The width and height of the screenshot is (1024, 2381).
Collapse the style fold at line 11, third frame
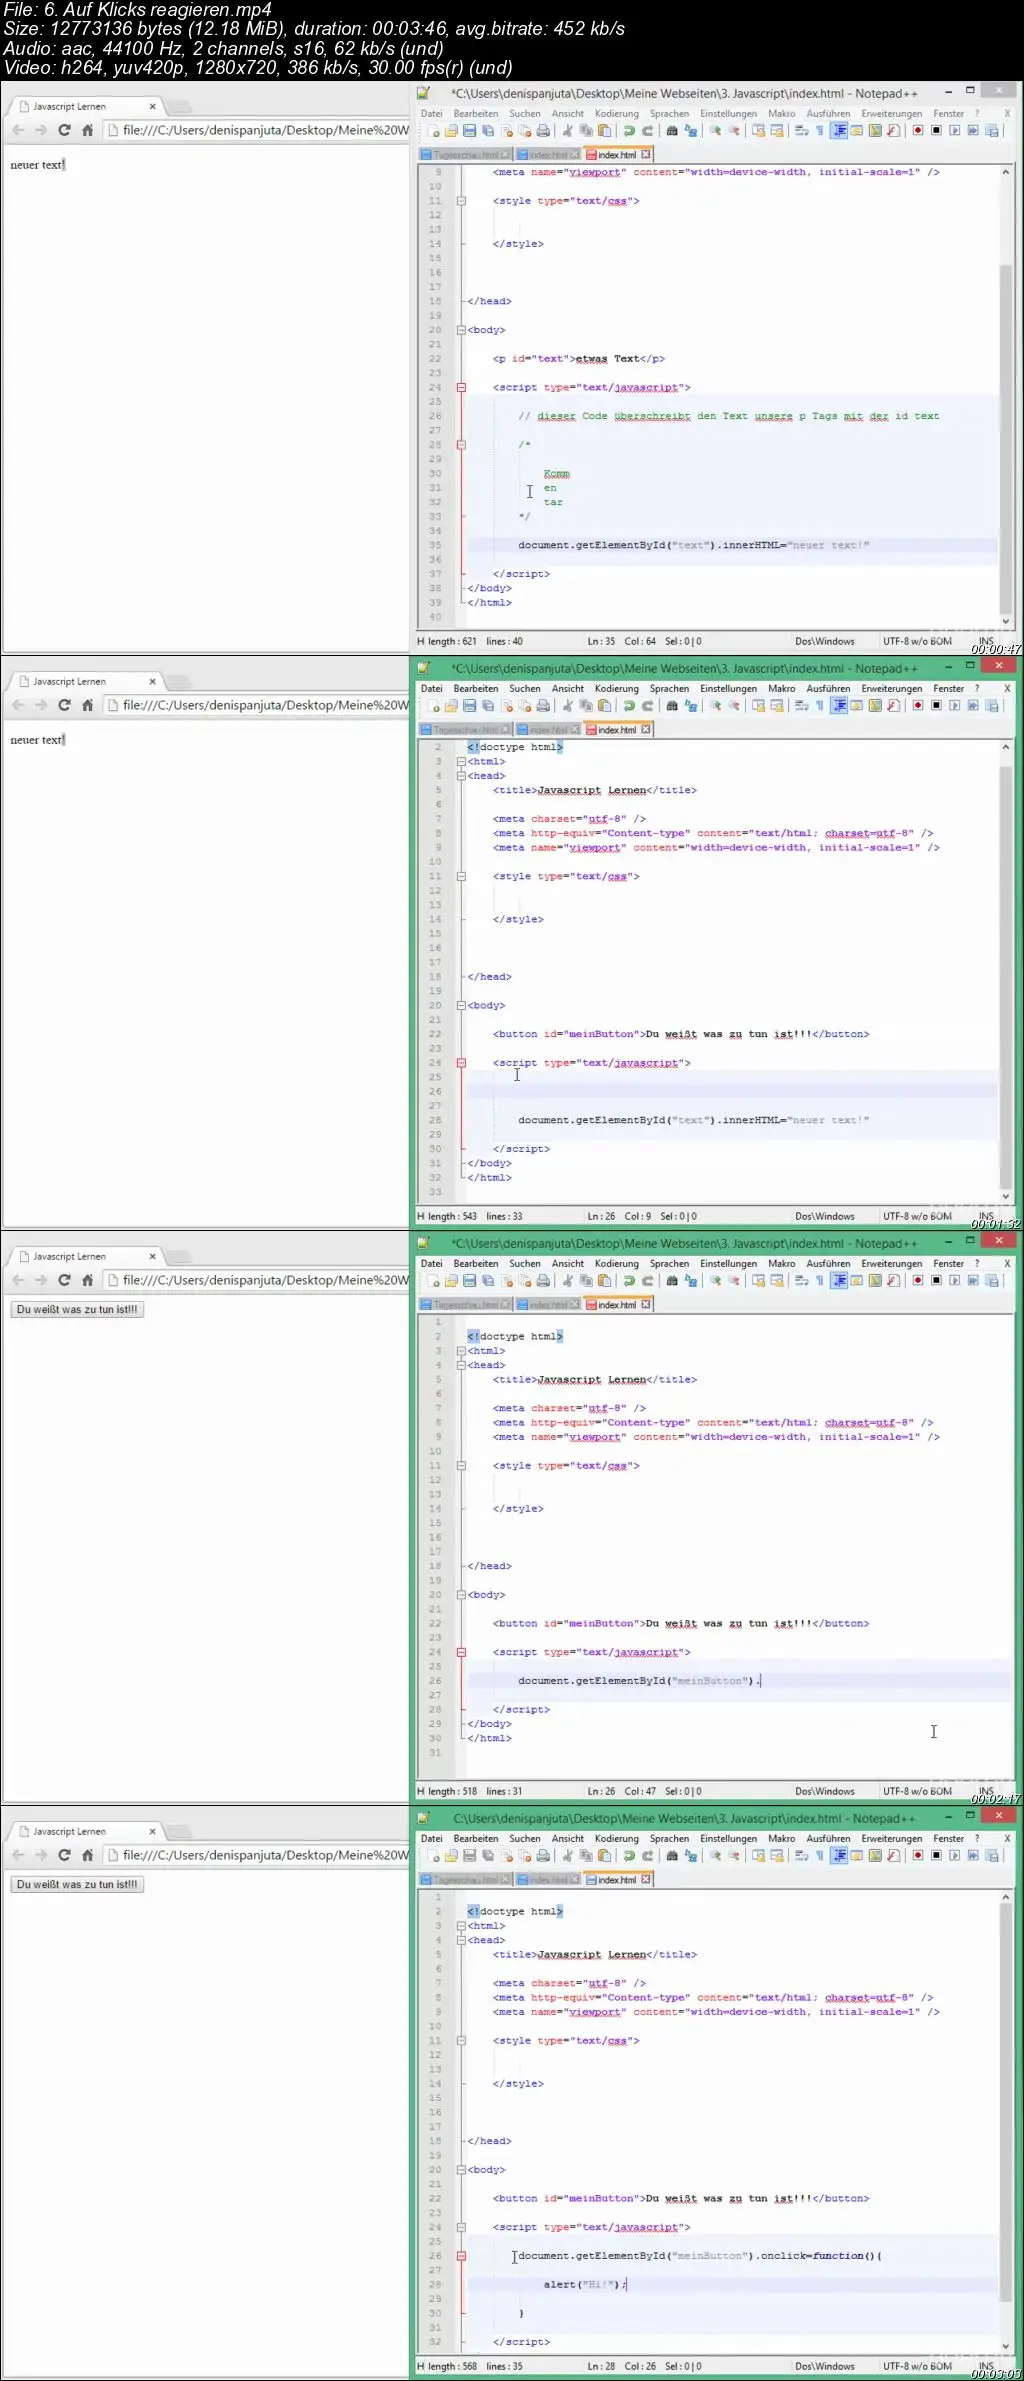(x=461, y=1466)
